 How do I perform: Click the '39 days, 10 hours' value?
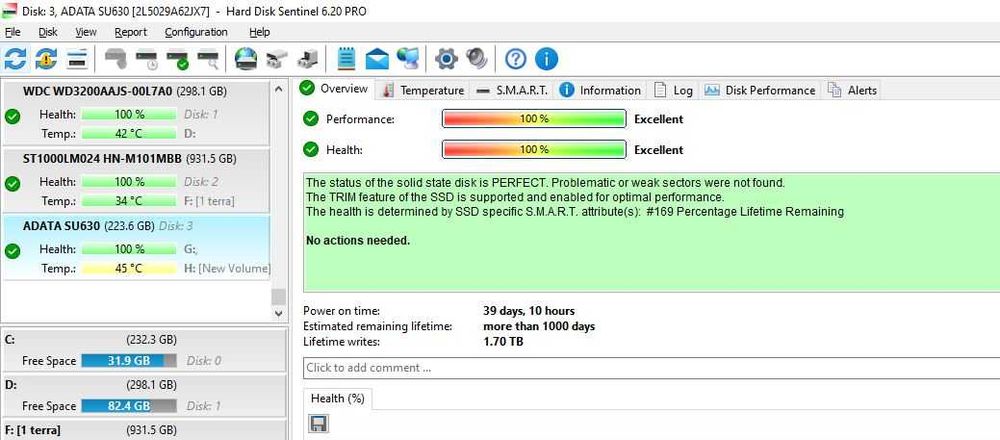(529, 311)
